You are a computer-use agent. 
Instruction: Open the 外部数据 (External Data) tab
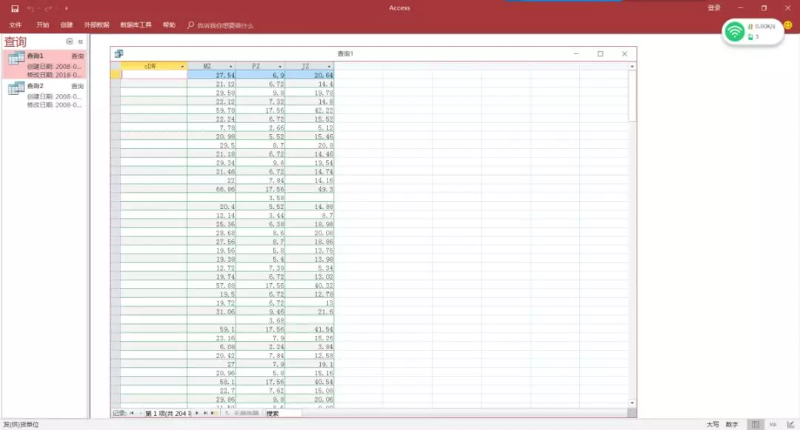click(x=96, y=25)
